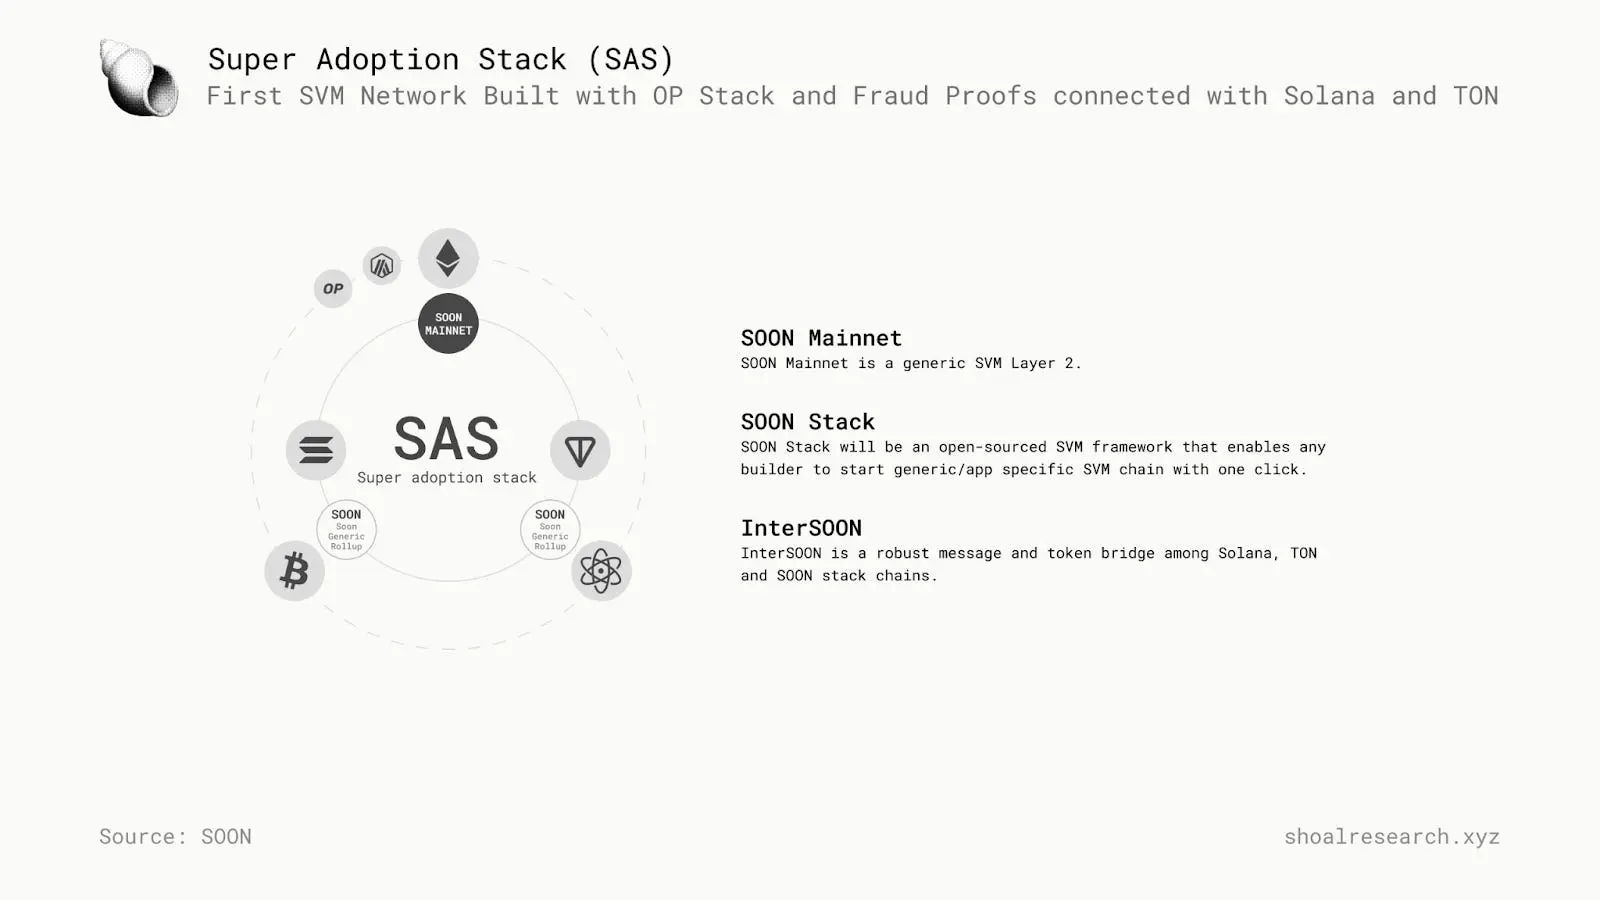1600x900 pixels.
Task: Click the First SVM Network subtitle
Action: (x=852, y=96)
